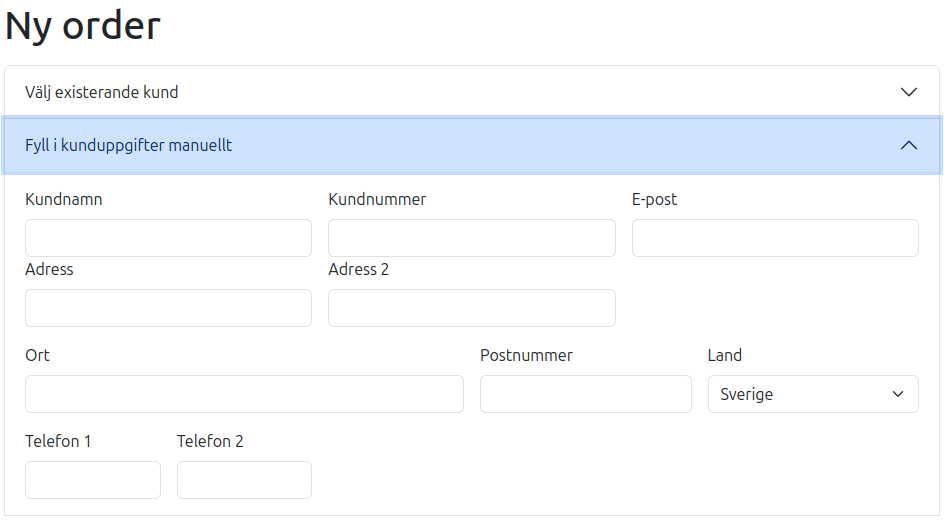Expand the Välj existerande kund chevron
Viewport: 947px width, 523px height.
pyautogui.click(x=908, y=92)
